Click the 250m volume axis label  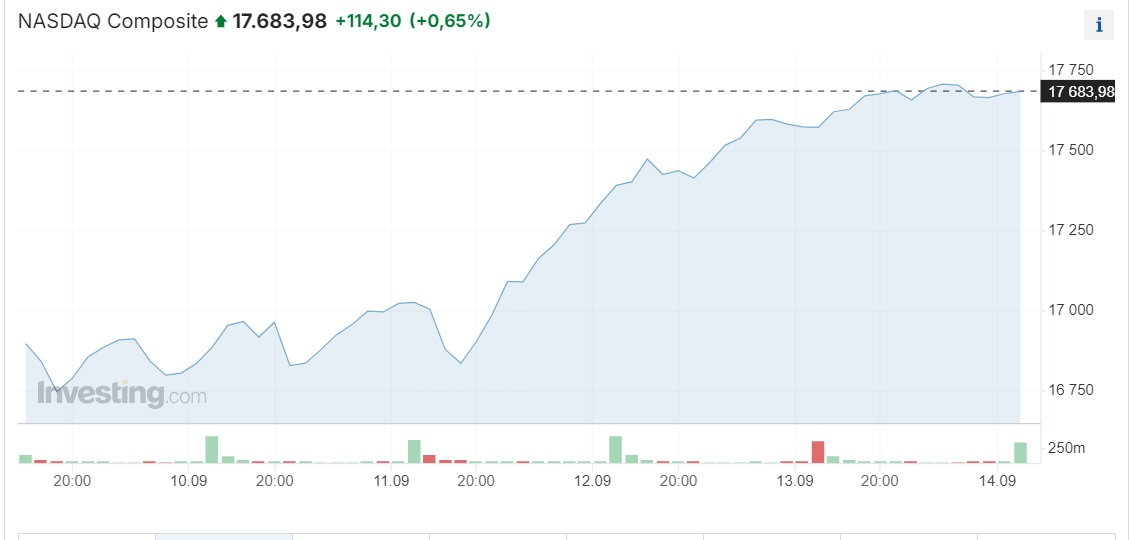pyautogui.click(x=1066, y=448)
